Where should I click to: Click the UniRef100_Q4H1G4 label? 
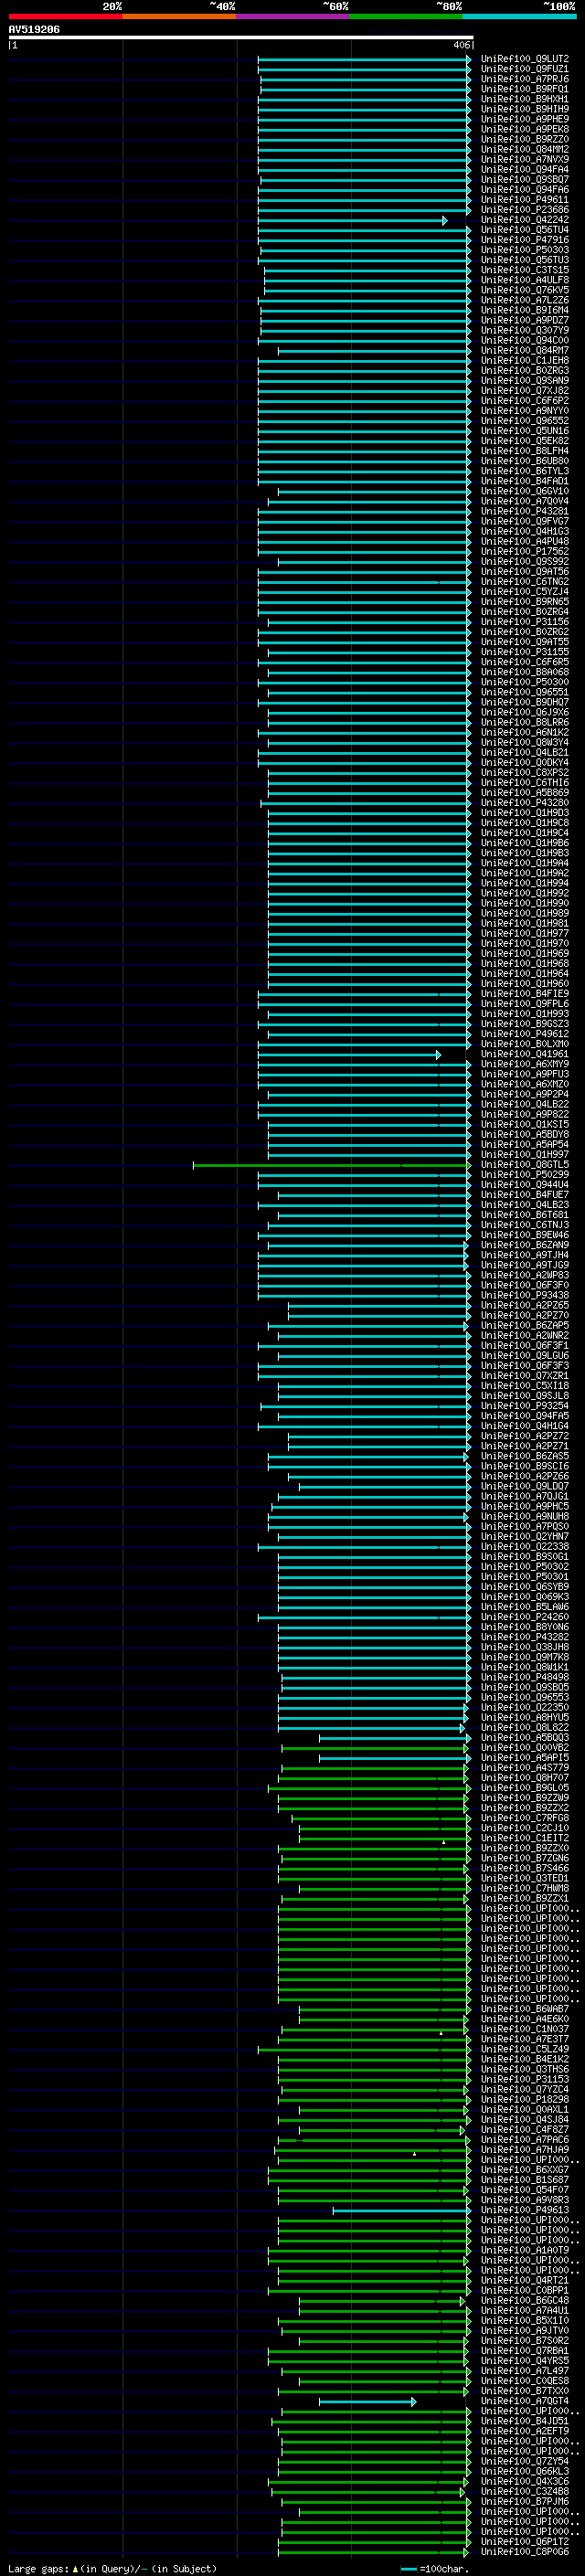pos(524,1426)
